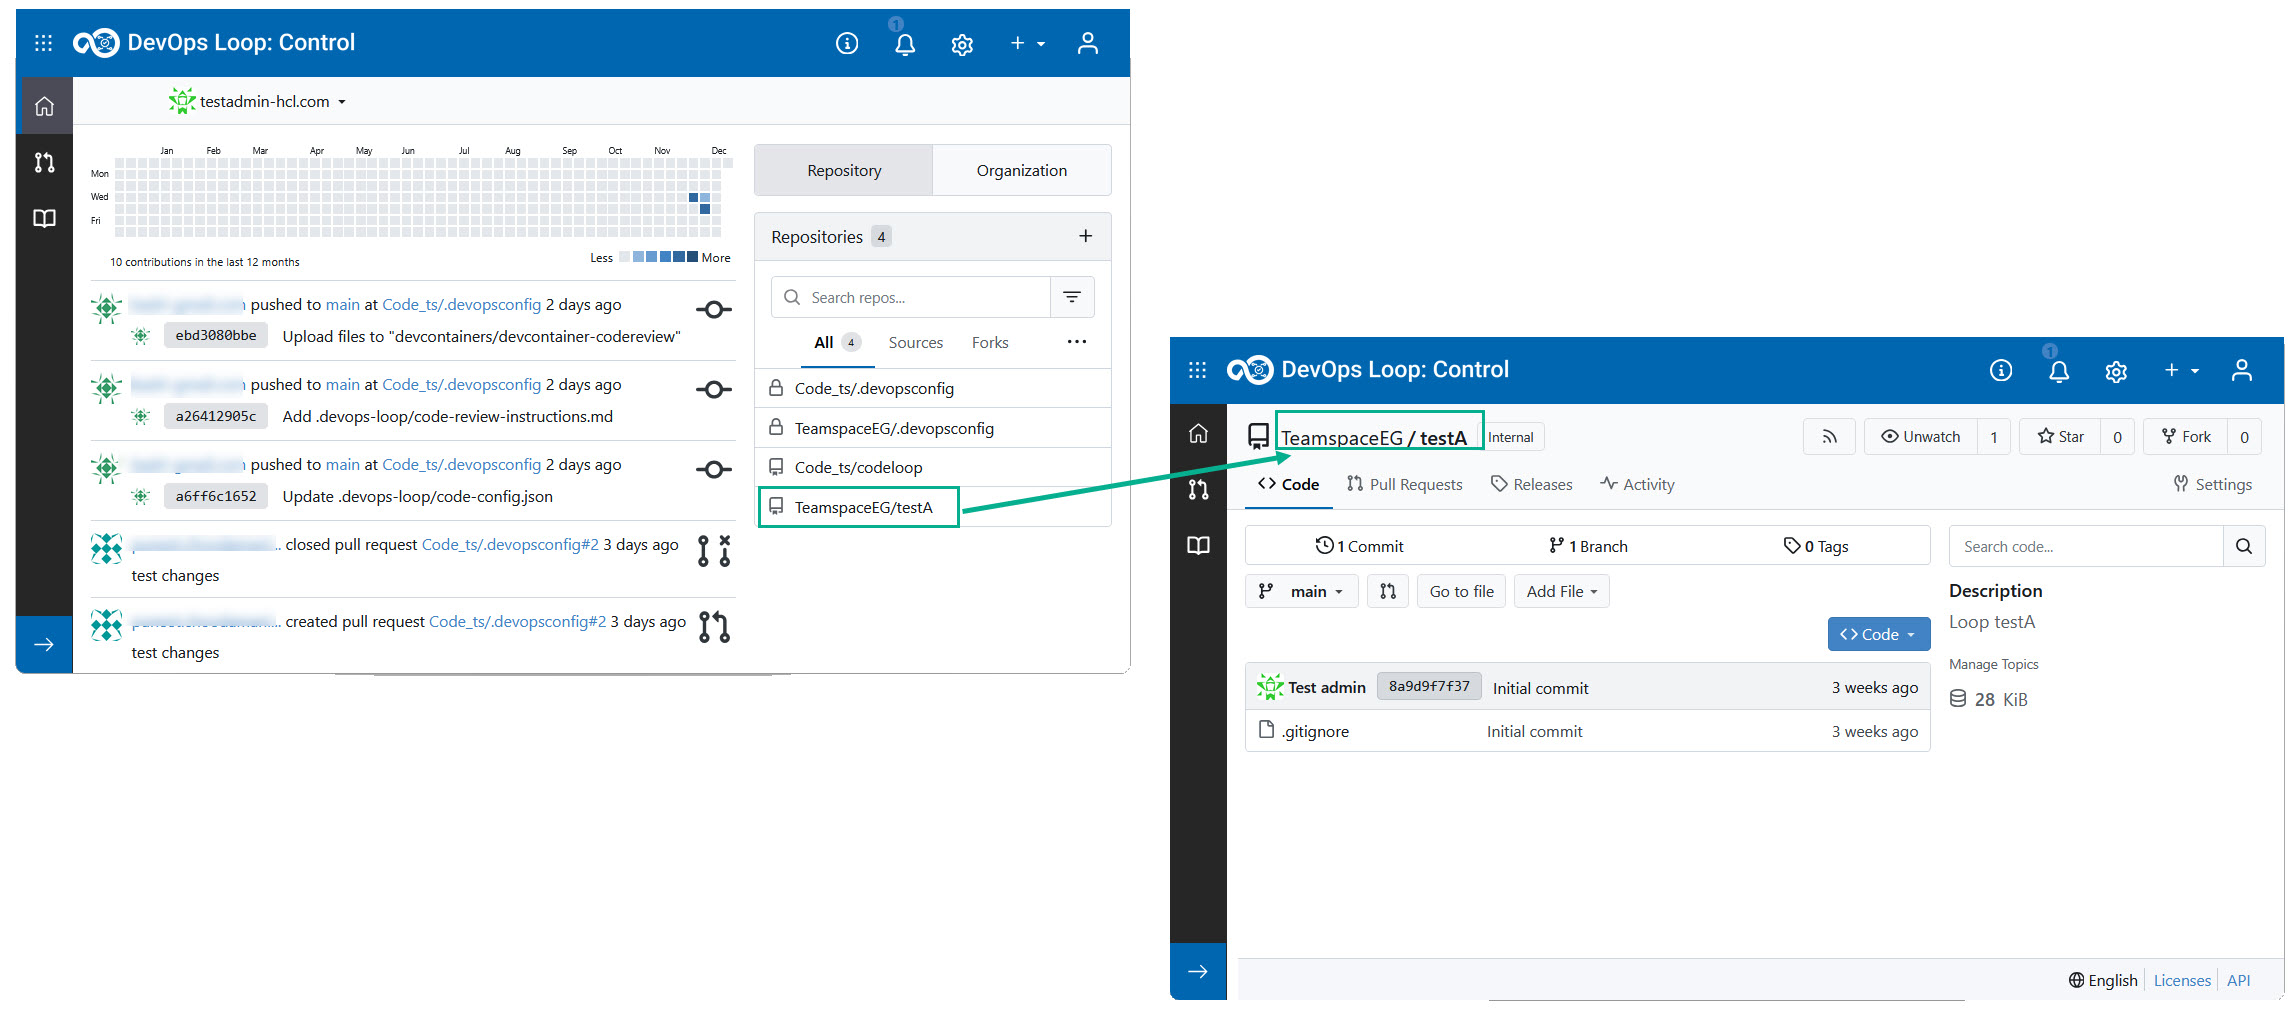Open three-dot more menu beside Forks
Viewport: 2295px width, 1031px height.
tap(1076, 342)
